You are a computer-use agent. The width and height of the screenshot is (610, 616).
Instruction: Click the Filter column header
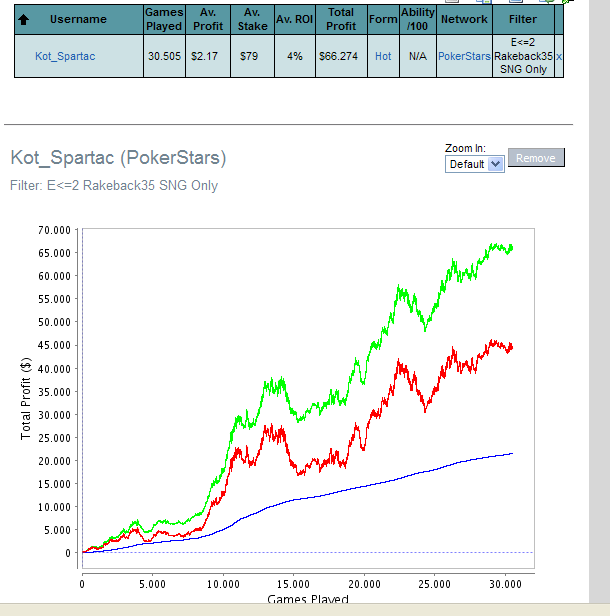click(x=523, y=19)
